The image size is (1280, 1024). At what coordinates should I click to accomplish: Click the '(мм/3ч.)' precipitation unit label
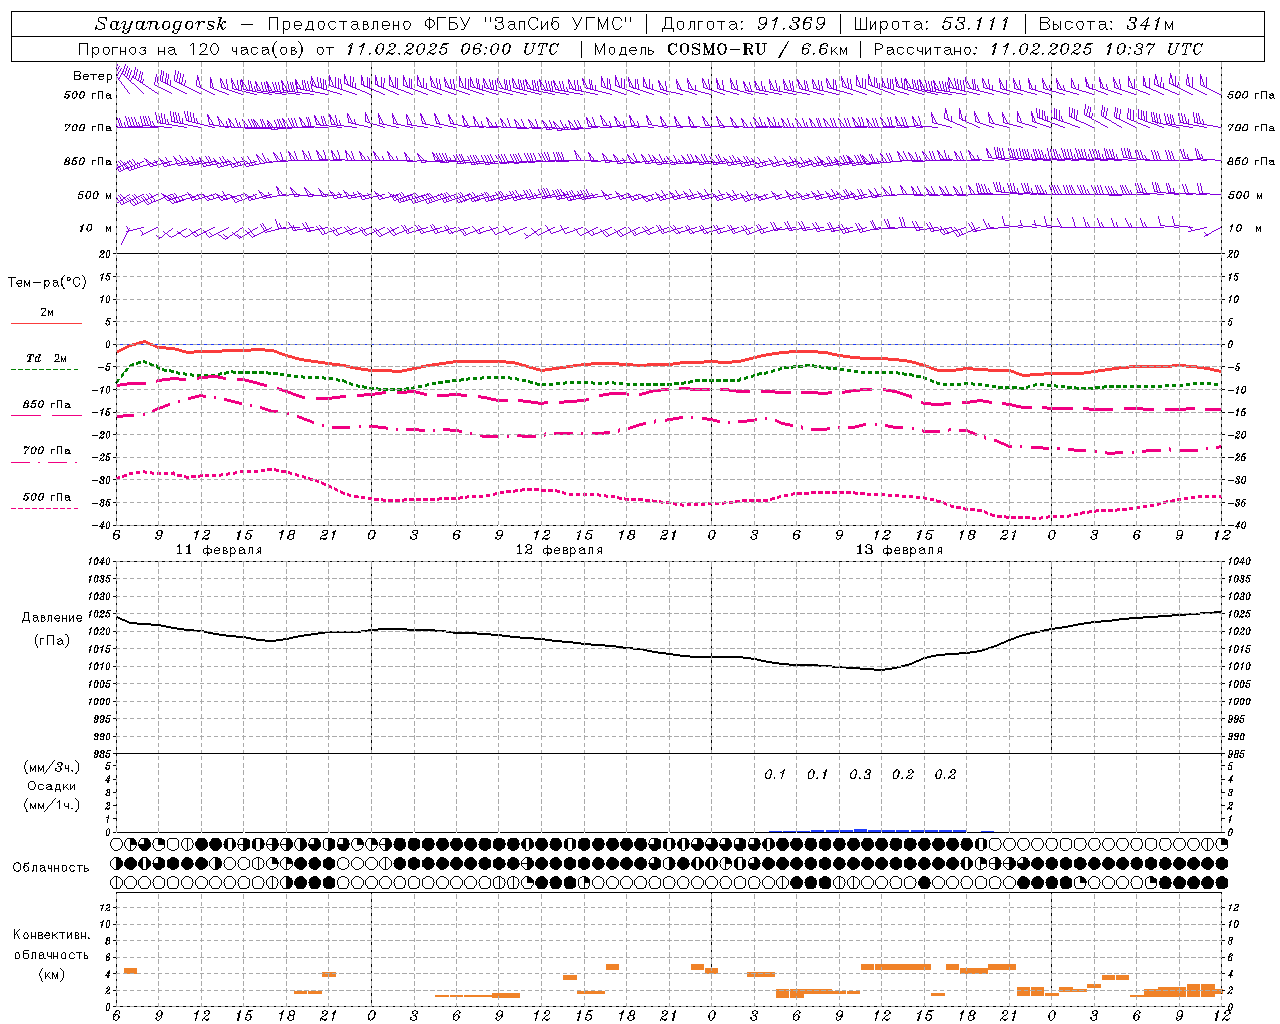coord(51,767)
